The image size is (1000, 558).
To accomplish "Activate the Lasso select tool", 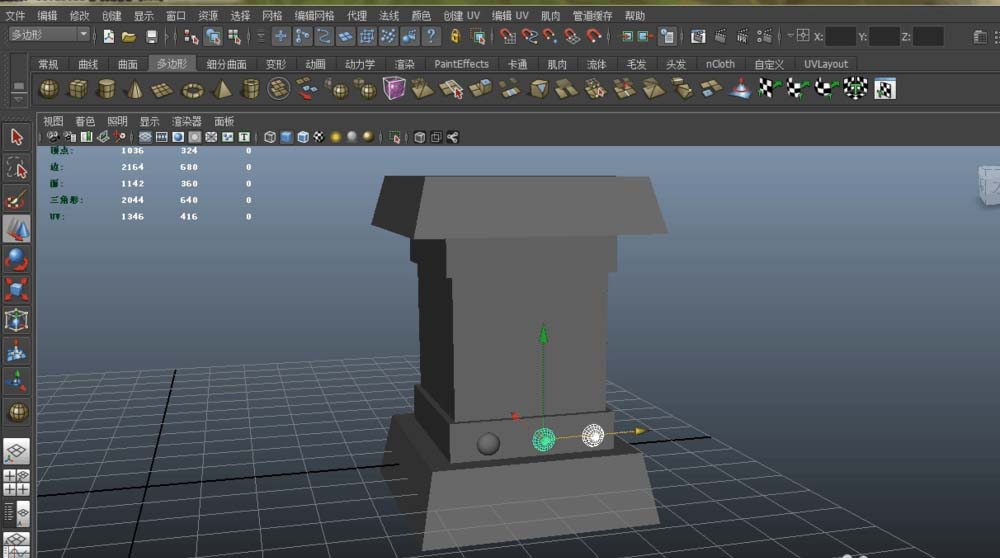I will [x=17, y=168].
